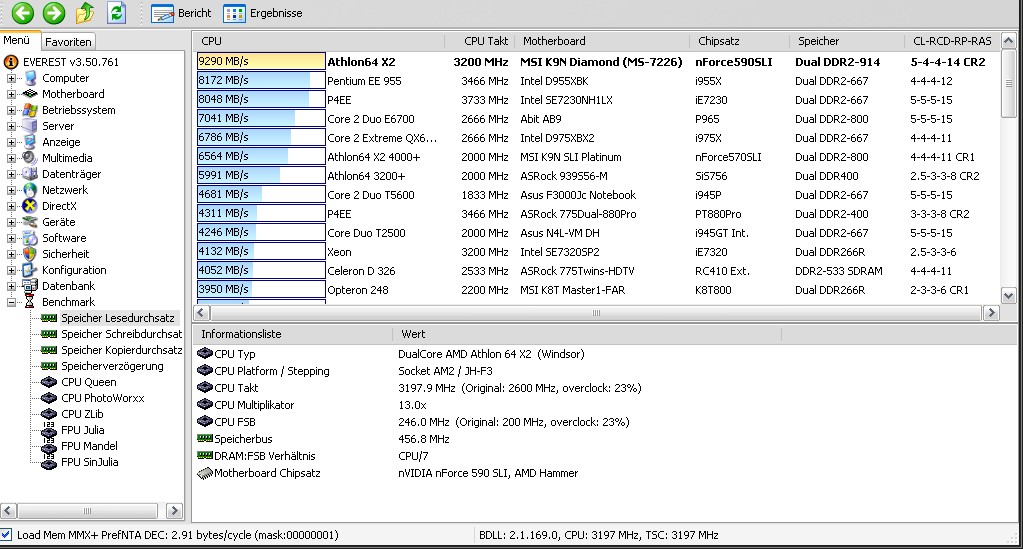Select Speicher Lesedurchsatz benchmark
Image resolution: width=1023 pixels, height=549 pixels.
click(117, 319)
